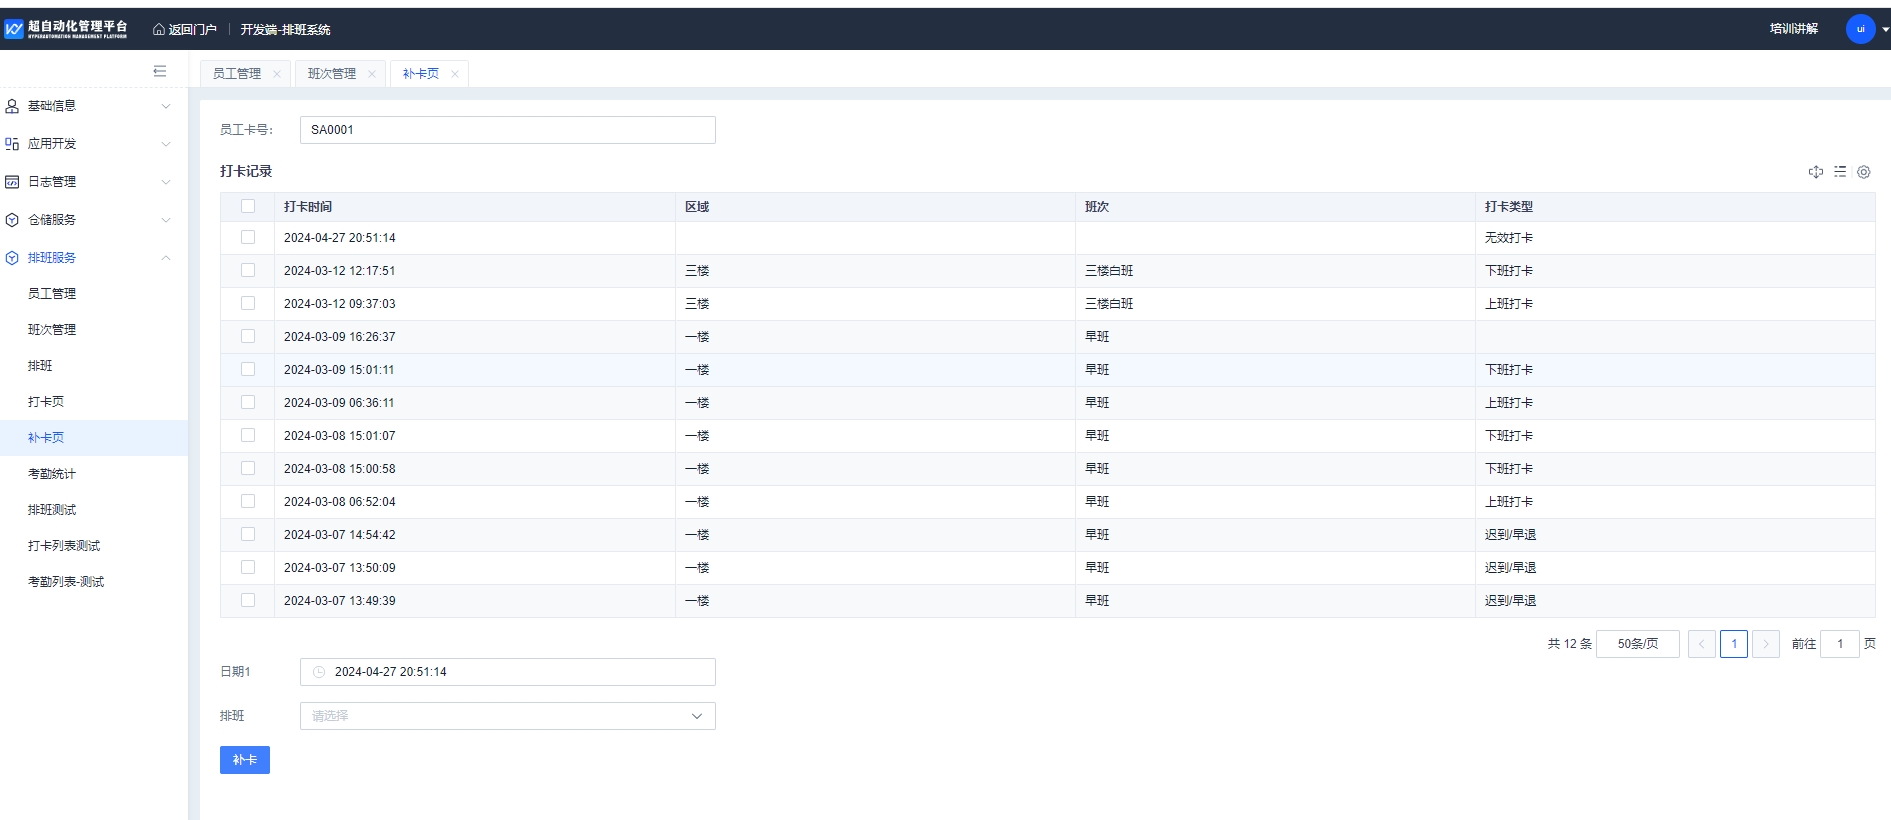
Task: Go to next page arrow
Action: (x=1766, y=644)
